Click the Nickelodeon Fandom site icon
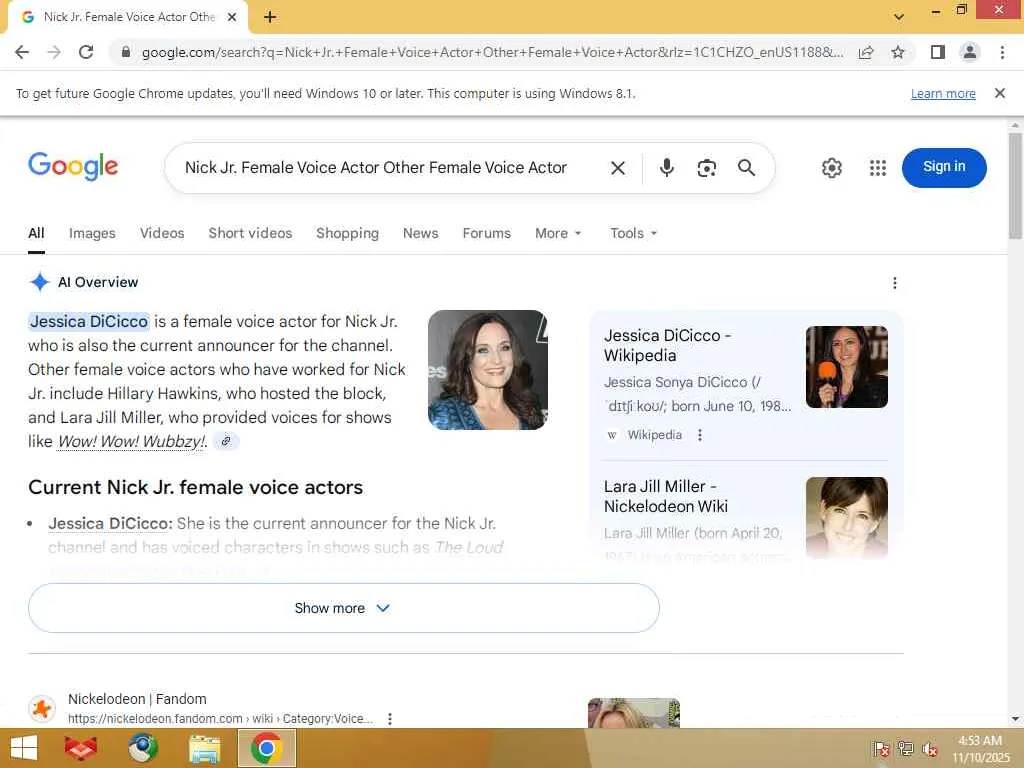1024x768 pixels. click(x=42, y=709)
